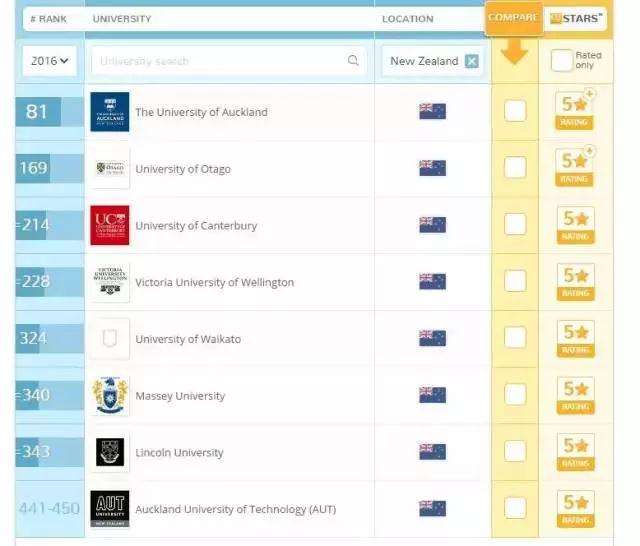The image size is (640, 546).
Task: Open the 2016 year dropdown
Action: pyautogui.click(x=49, y=61)
